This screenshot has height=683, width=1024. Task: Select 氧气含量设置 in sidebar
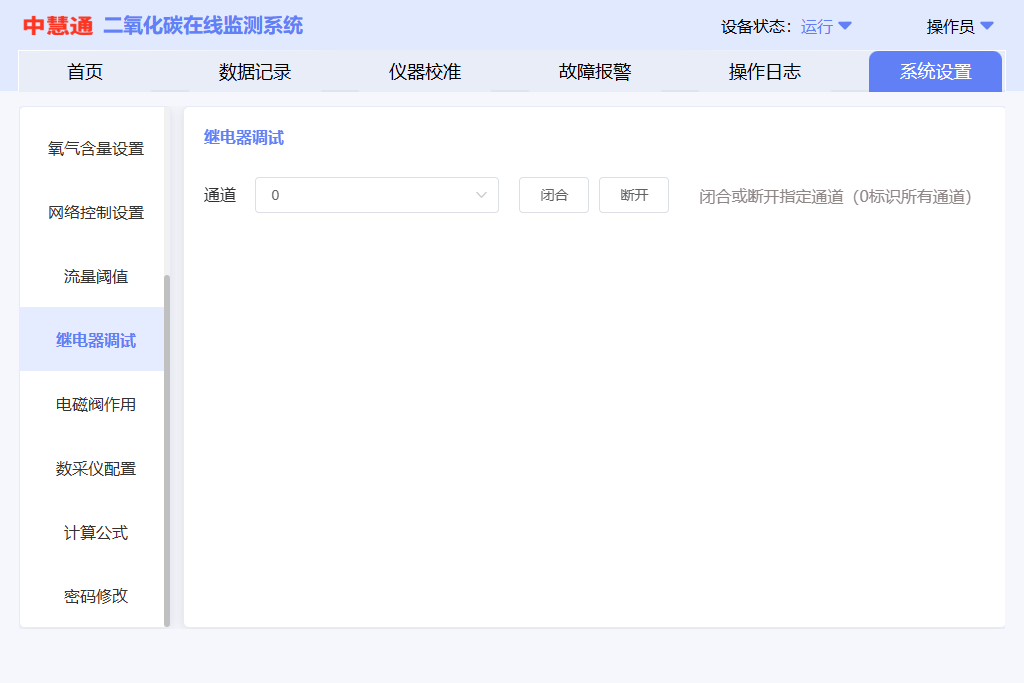click(95, 149)
